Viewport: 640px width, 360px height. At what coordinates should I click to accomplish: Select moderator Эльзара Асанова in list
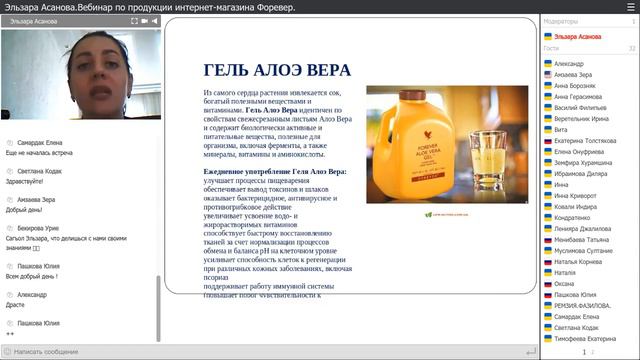click(578, 37)
